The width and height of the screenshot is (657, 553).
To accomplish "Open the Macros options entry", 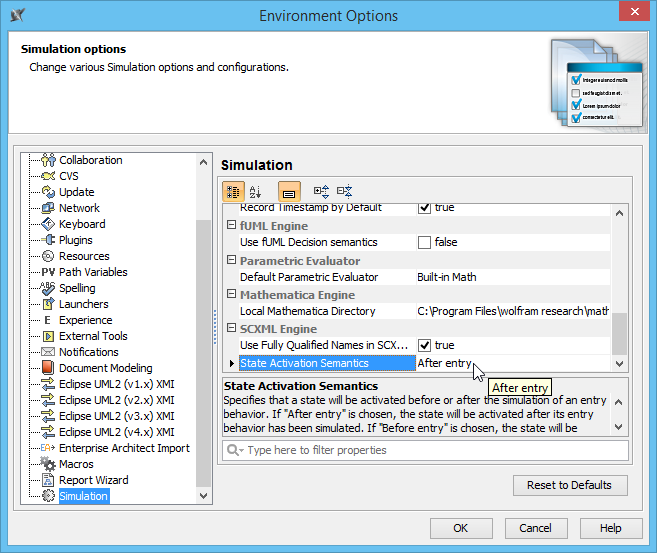I will tap(76, 464).
